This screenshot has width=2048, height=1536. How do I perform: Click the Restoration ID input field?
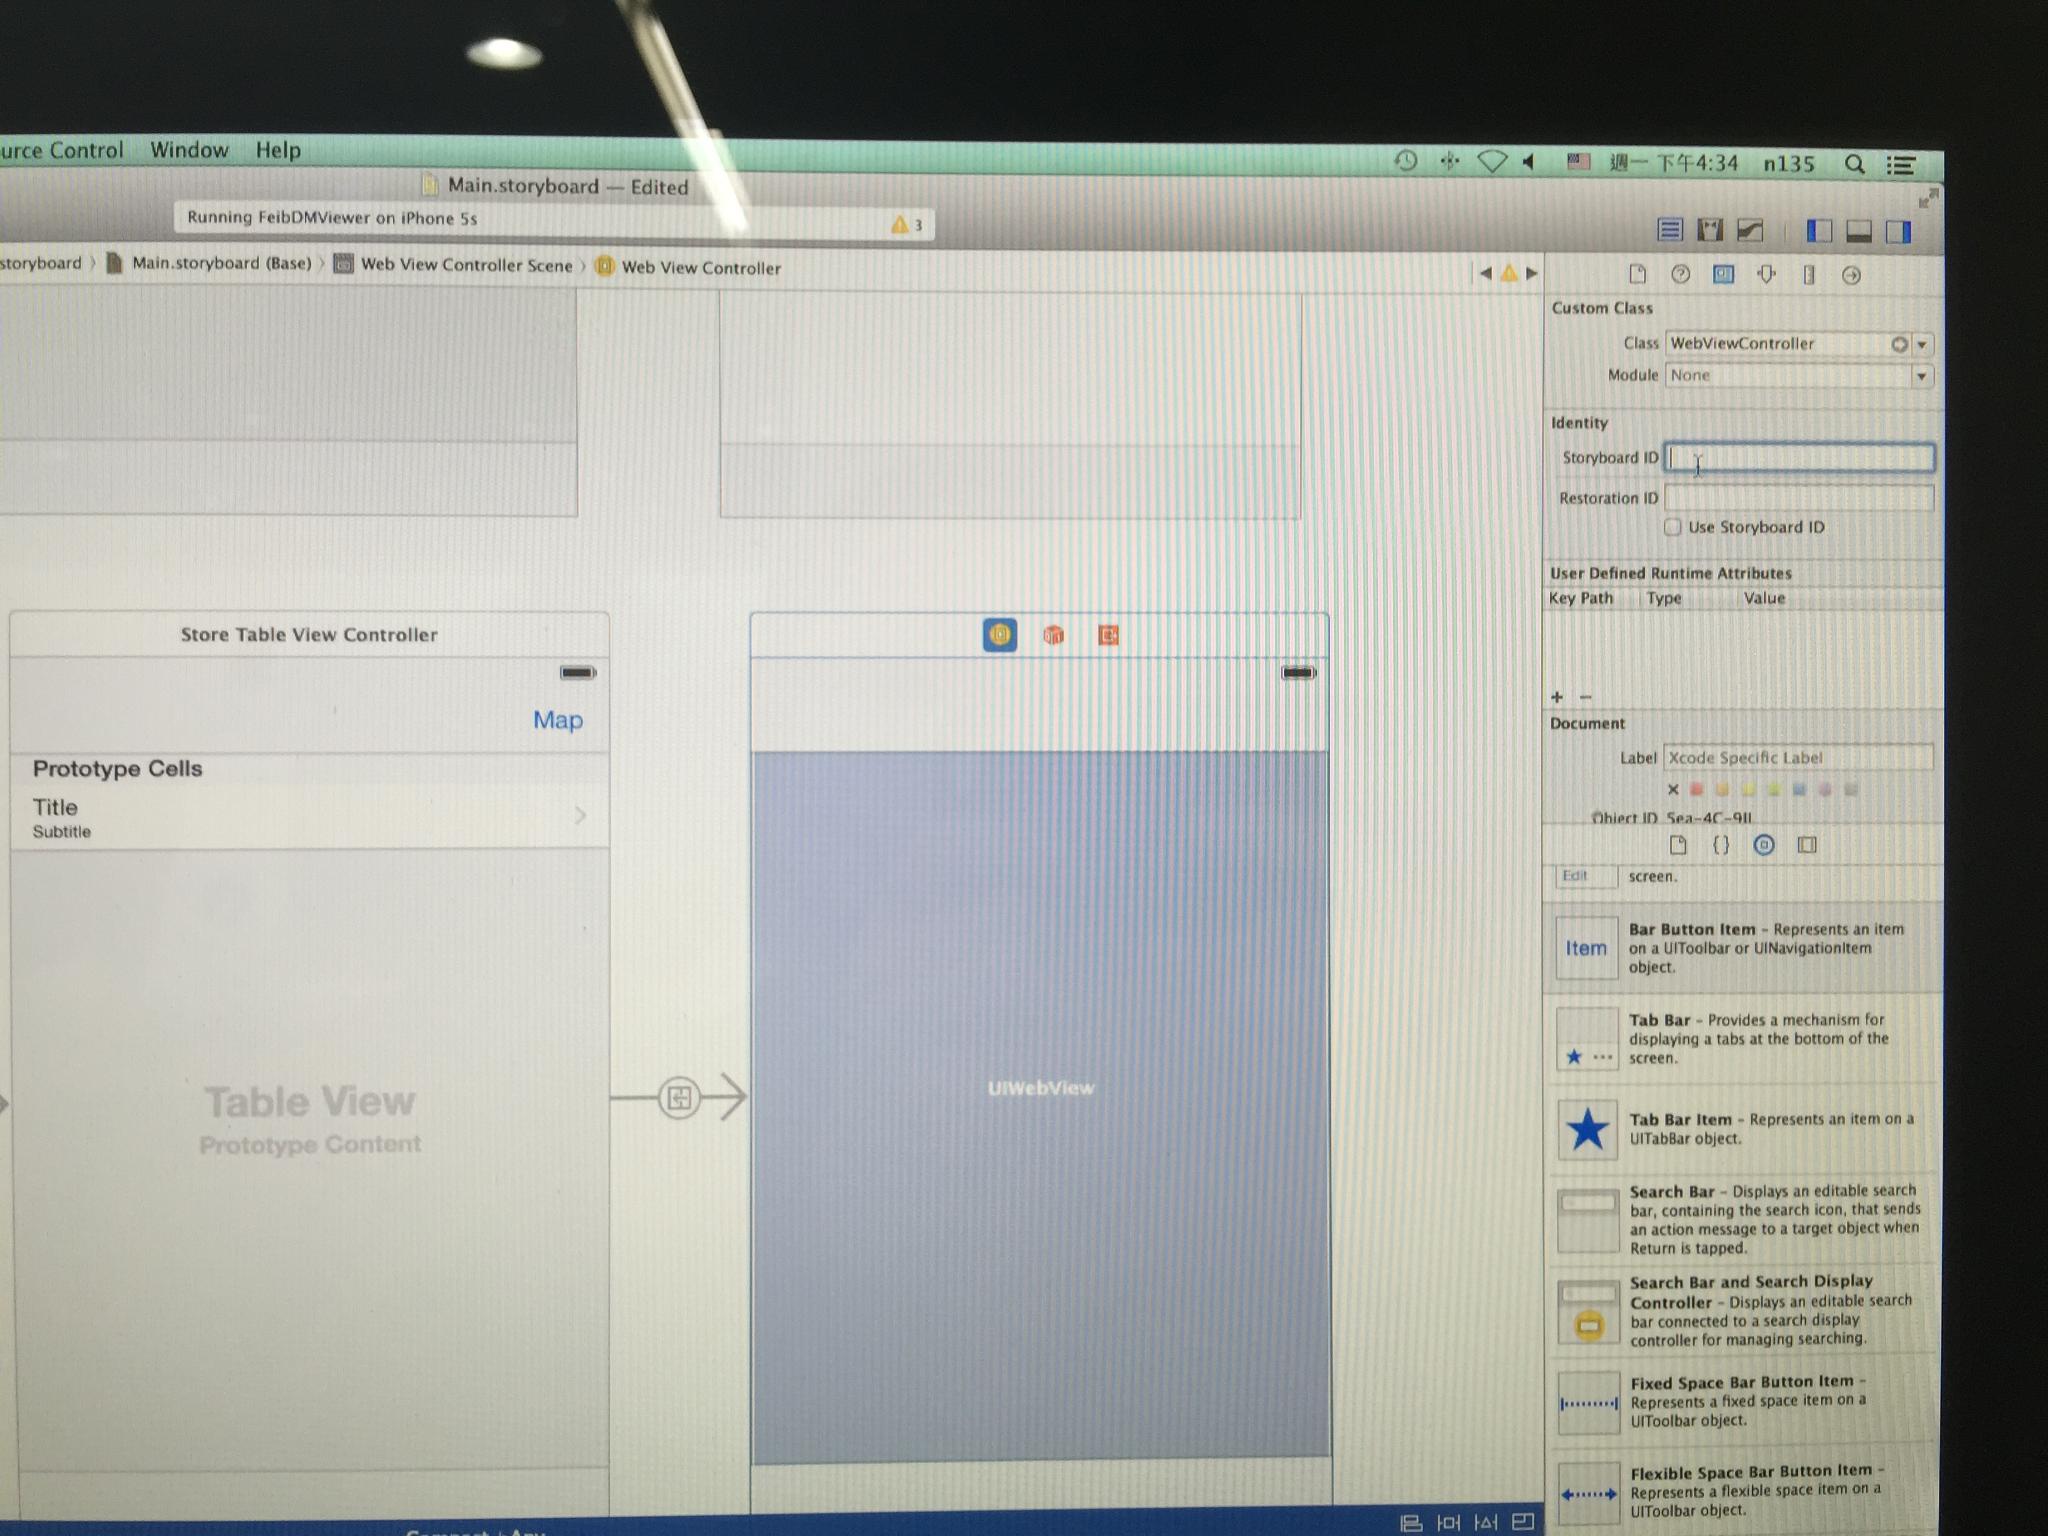[x=1798, y=498]
